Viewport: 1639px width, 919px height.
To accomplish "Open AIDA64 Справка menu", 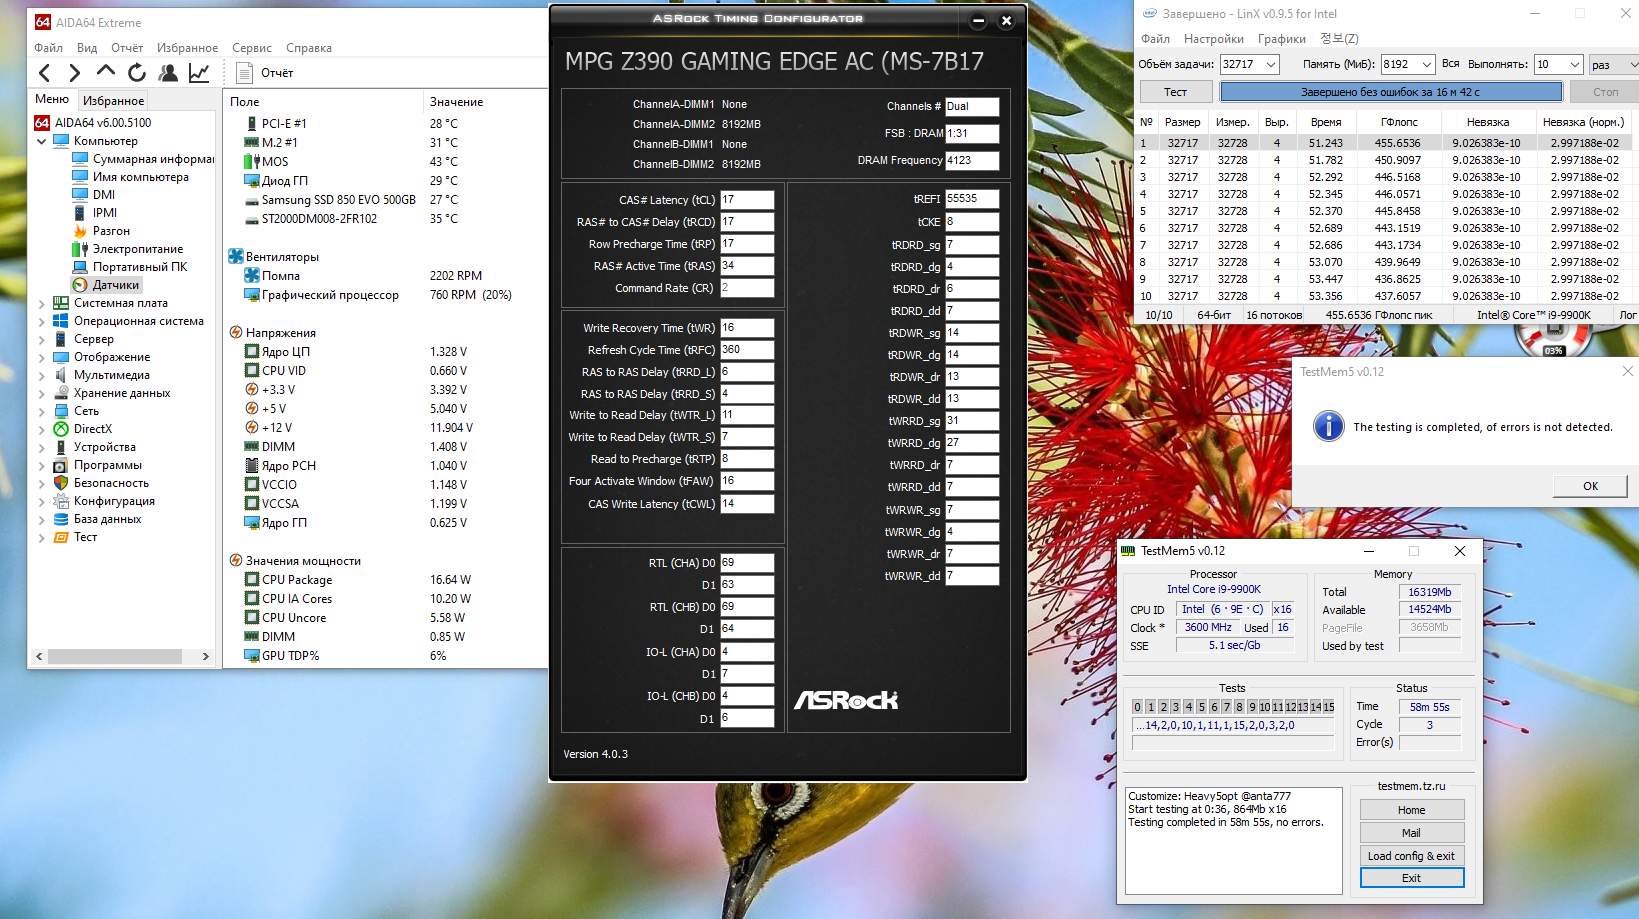I will [x=309, y=48].
